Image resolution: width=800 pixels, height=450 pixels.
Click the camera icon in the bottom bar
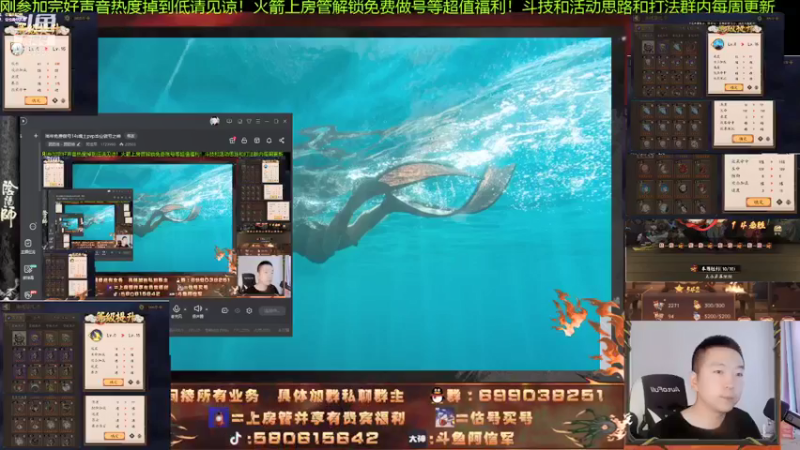point(224,310)
